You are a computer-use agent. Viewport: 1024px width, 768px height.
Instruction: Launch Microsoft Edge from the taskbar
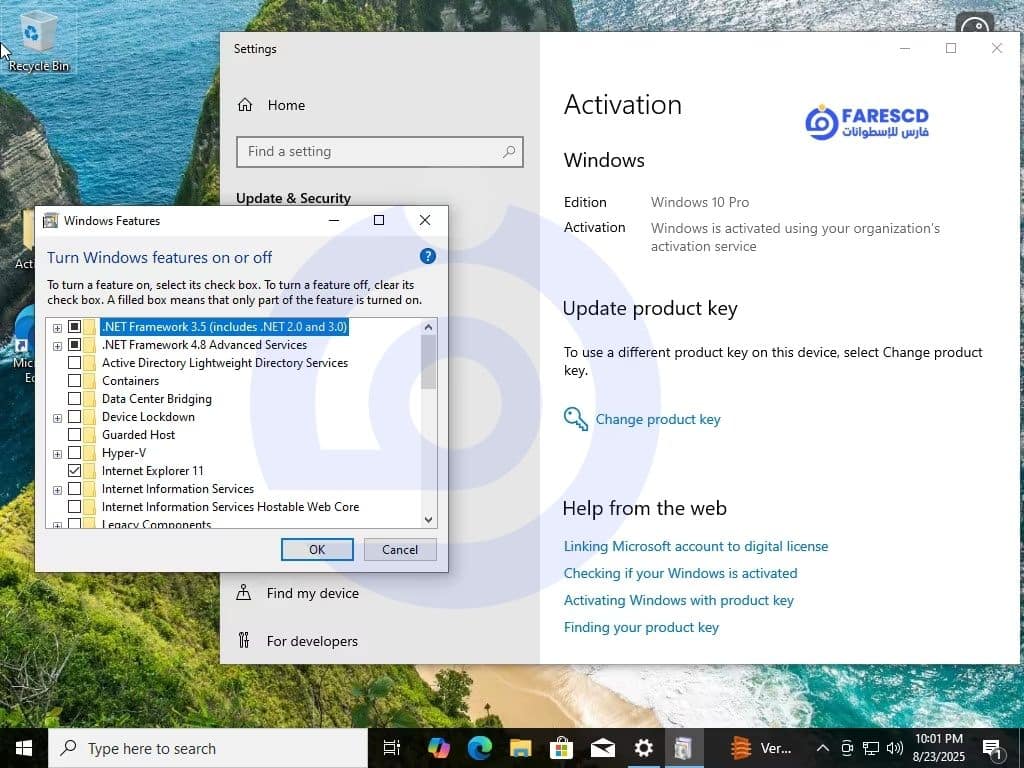tap(479, 748)
